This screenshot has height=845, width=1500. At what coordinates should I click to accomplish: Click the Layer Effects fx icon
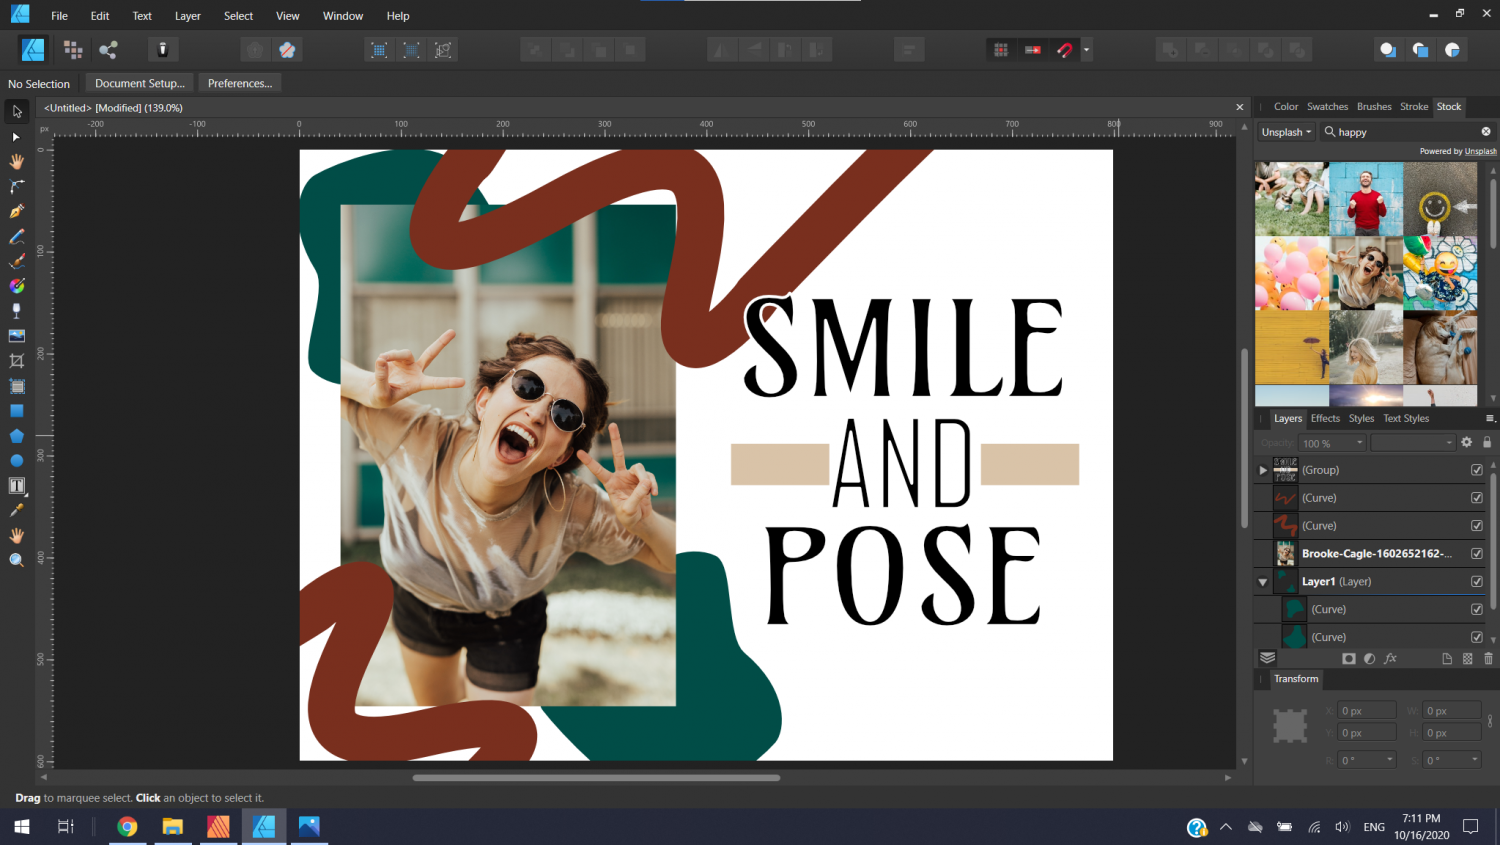(x=1390, y=658)
